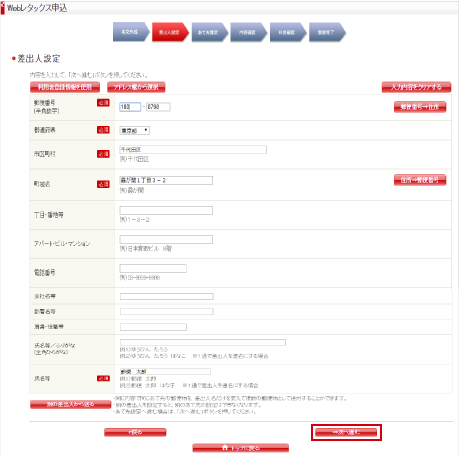Open the 都道府県 prefecture dropdown
This screenshot has height=457, width=460.
click(x=135, y=131)
